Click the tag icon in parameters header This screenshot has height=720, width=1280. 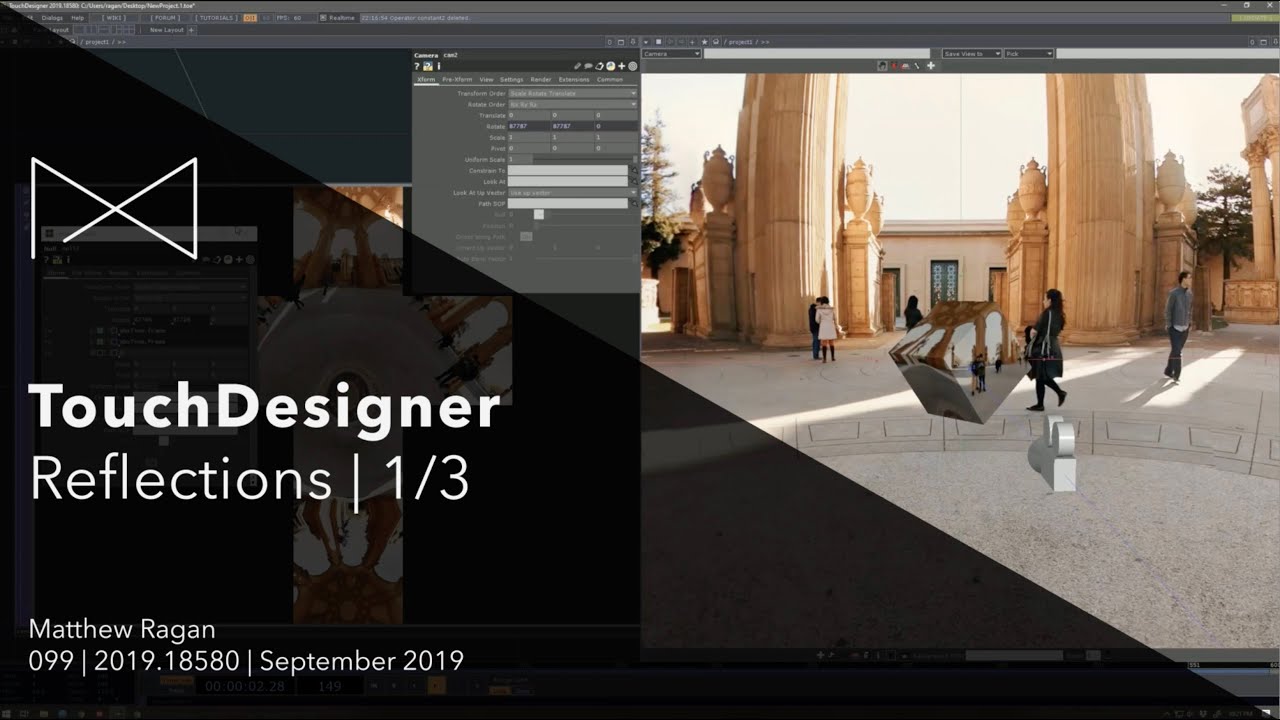click(x=599, y=66)
